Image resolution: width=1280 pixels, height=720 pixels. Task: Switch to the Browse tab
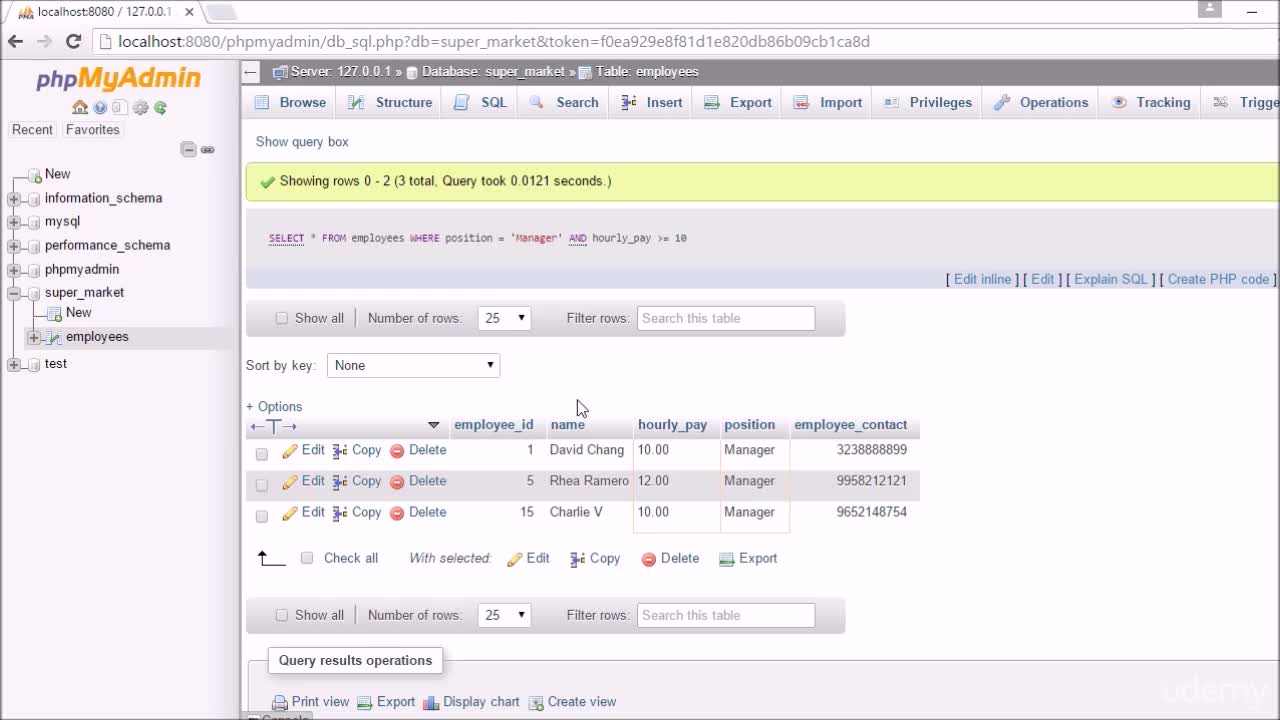point(290,102)
